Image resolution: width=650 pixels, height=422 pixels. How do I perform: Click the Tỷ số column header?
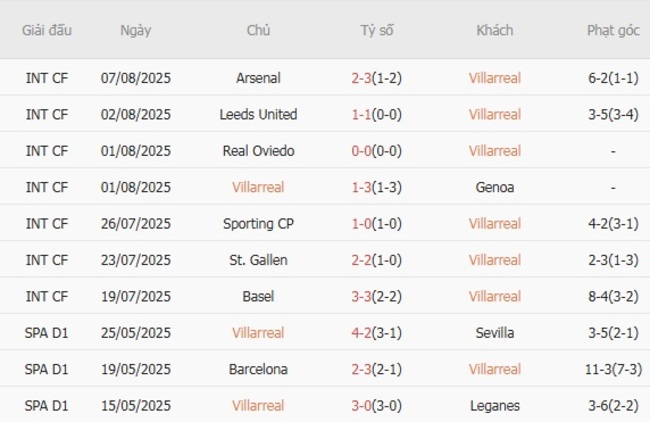[376, 30]
